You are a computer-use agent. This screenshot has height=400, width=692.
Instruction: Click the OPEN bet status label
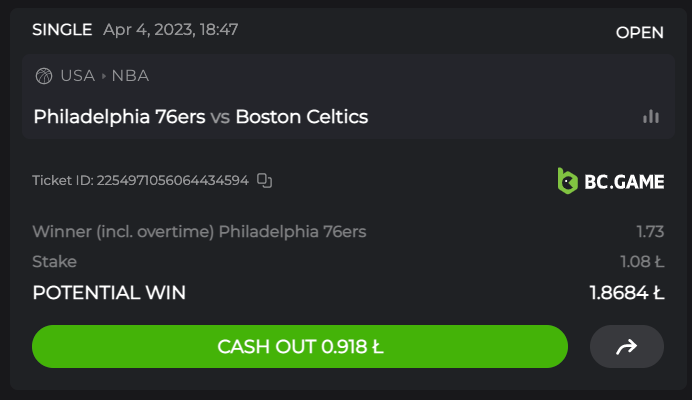coord(639,32)
